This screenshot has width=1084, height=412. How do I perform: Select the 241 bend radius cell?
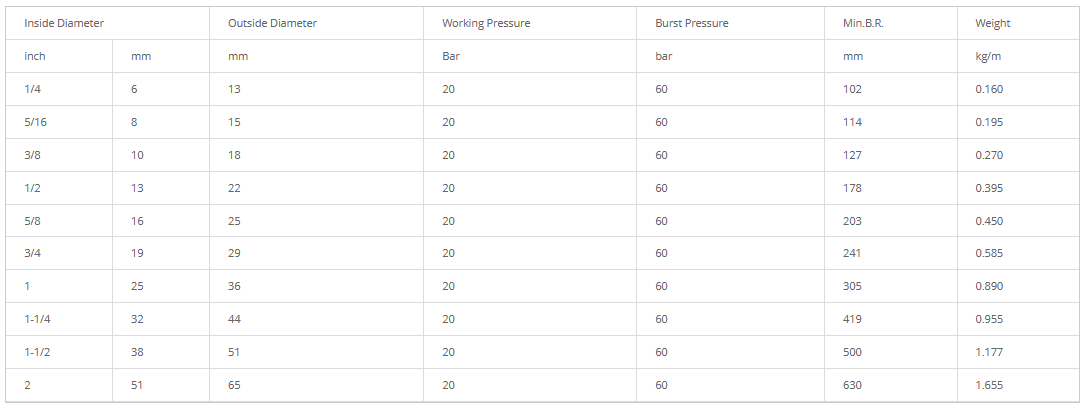coord(852,254)
